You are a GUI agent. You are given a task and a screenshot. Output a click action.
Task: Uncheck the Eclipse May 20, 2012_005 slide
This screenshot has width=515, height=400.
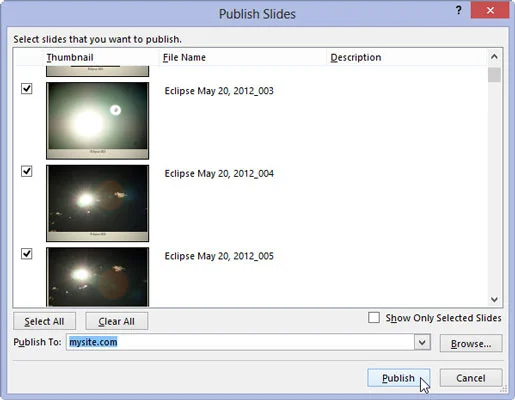point(27,254)
